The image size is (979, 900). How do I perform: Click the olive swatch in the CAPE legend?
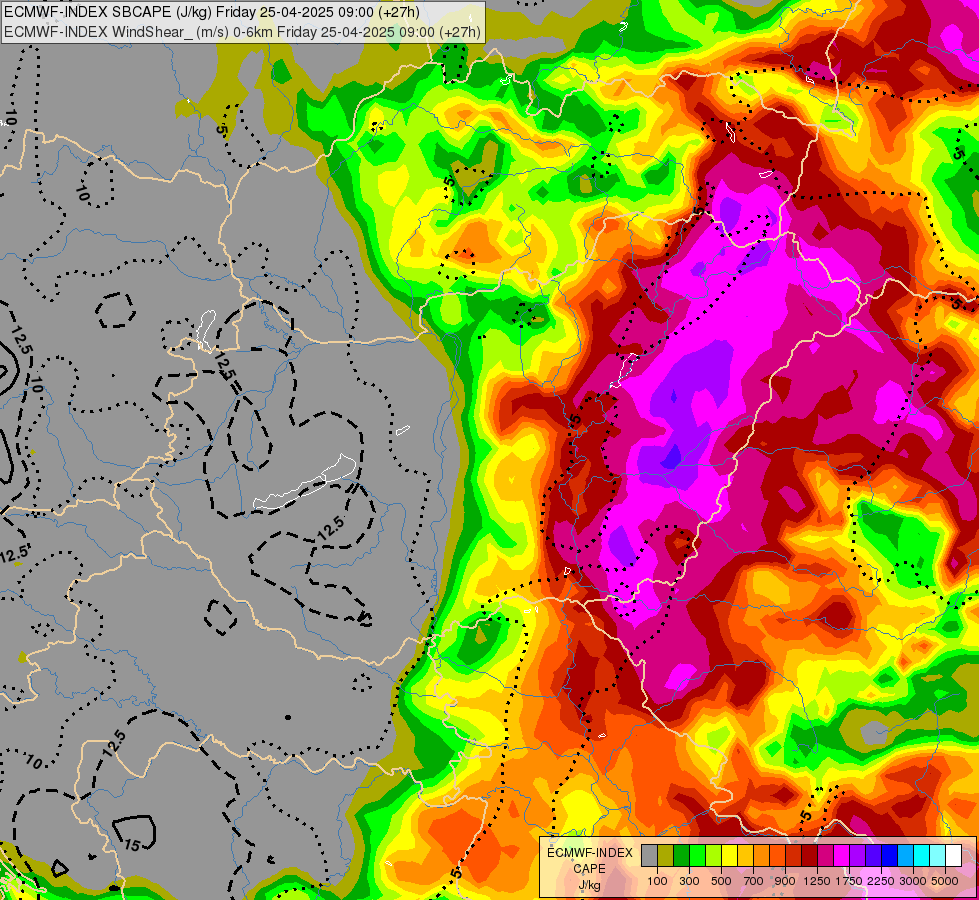[666, 856]
